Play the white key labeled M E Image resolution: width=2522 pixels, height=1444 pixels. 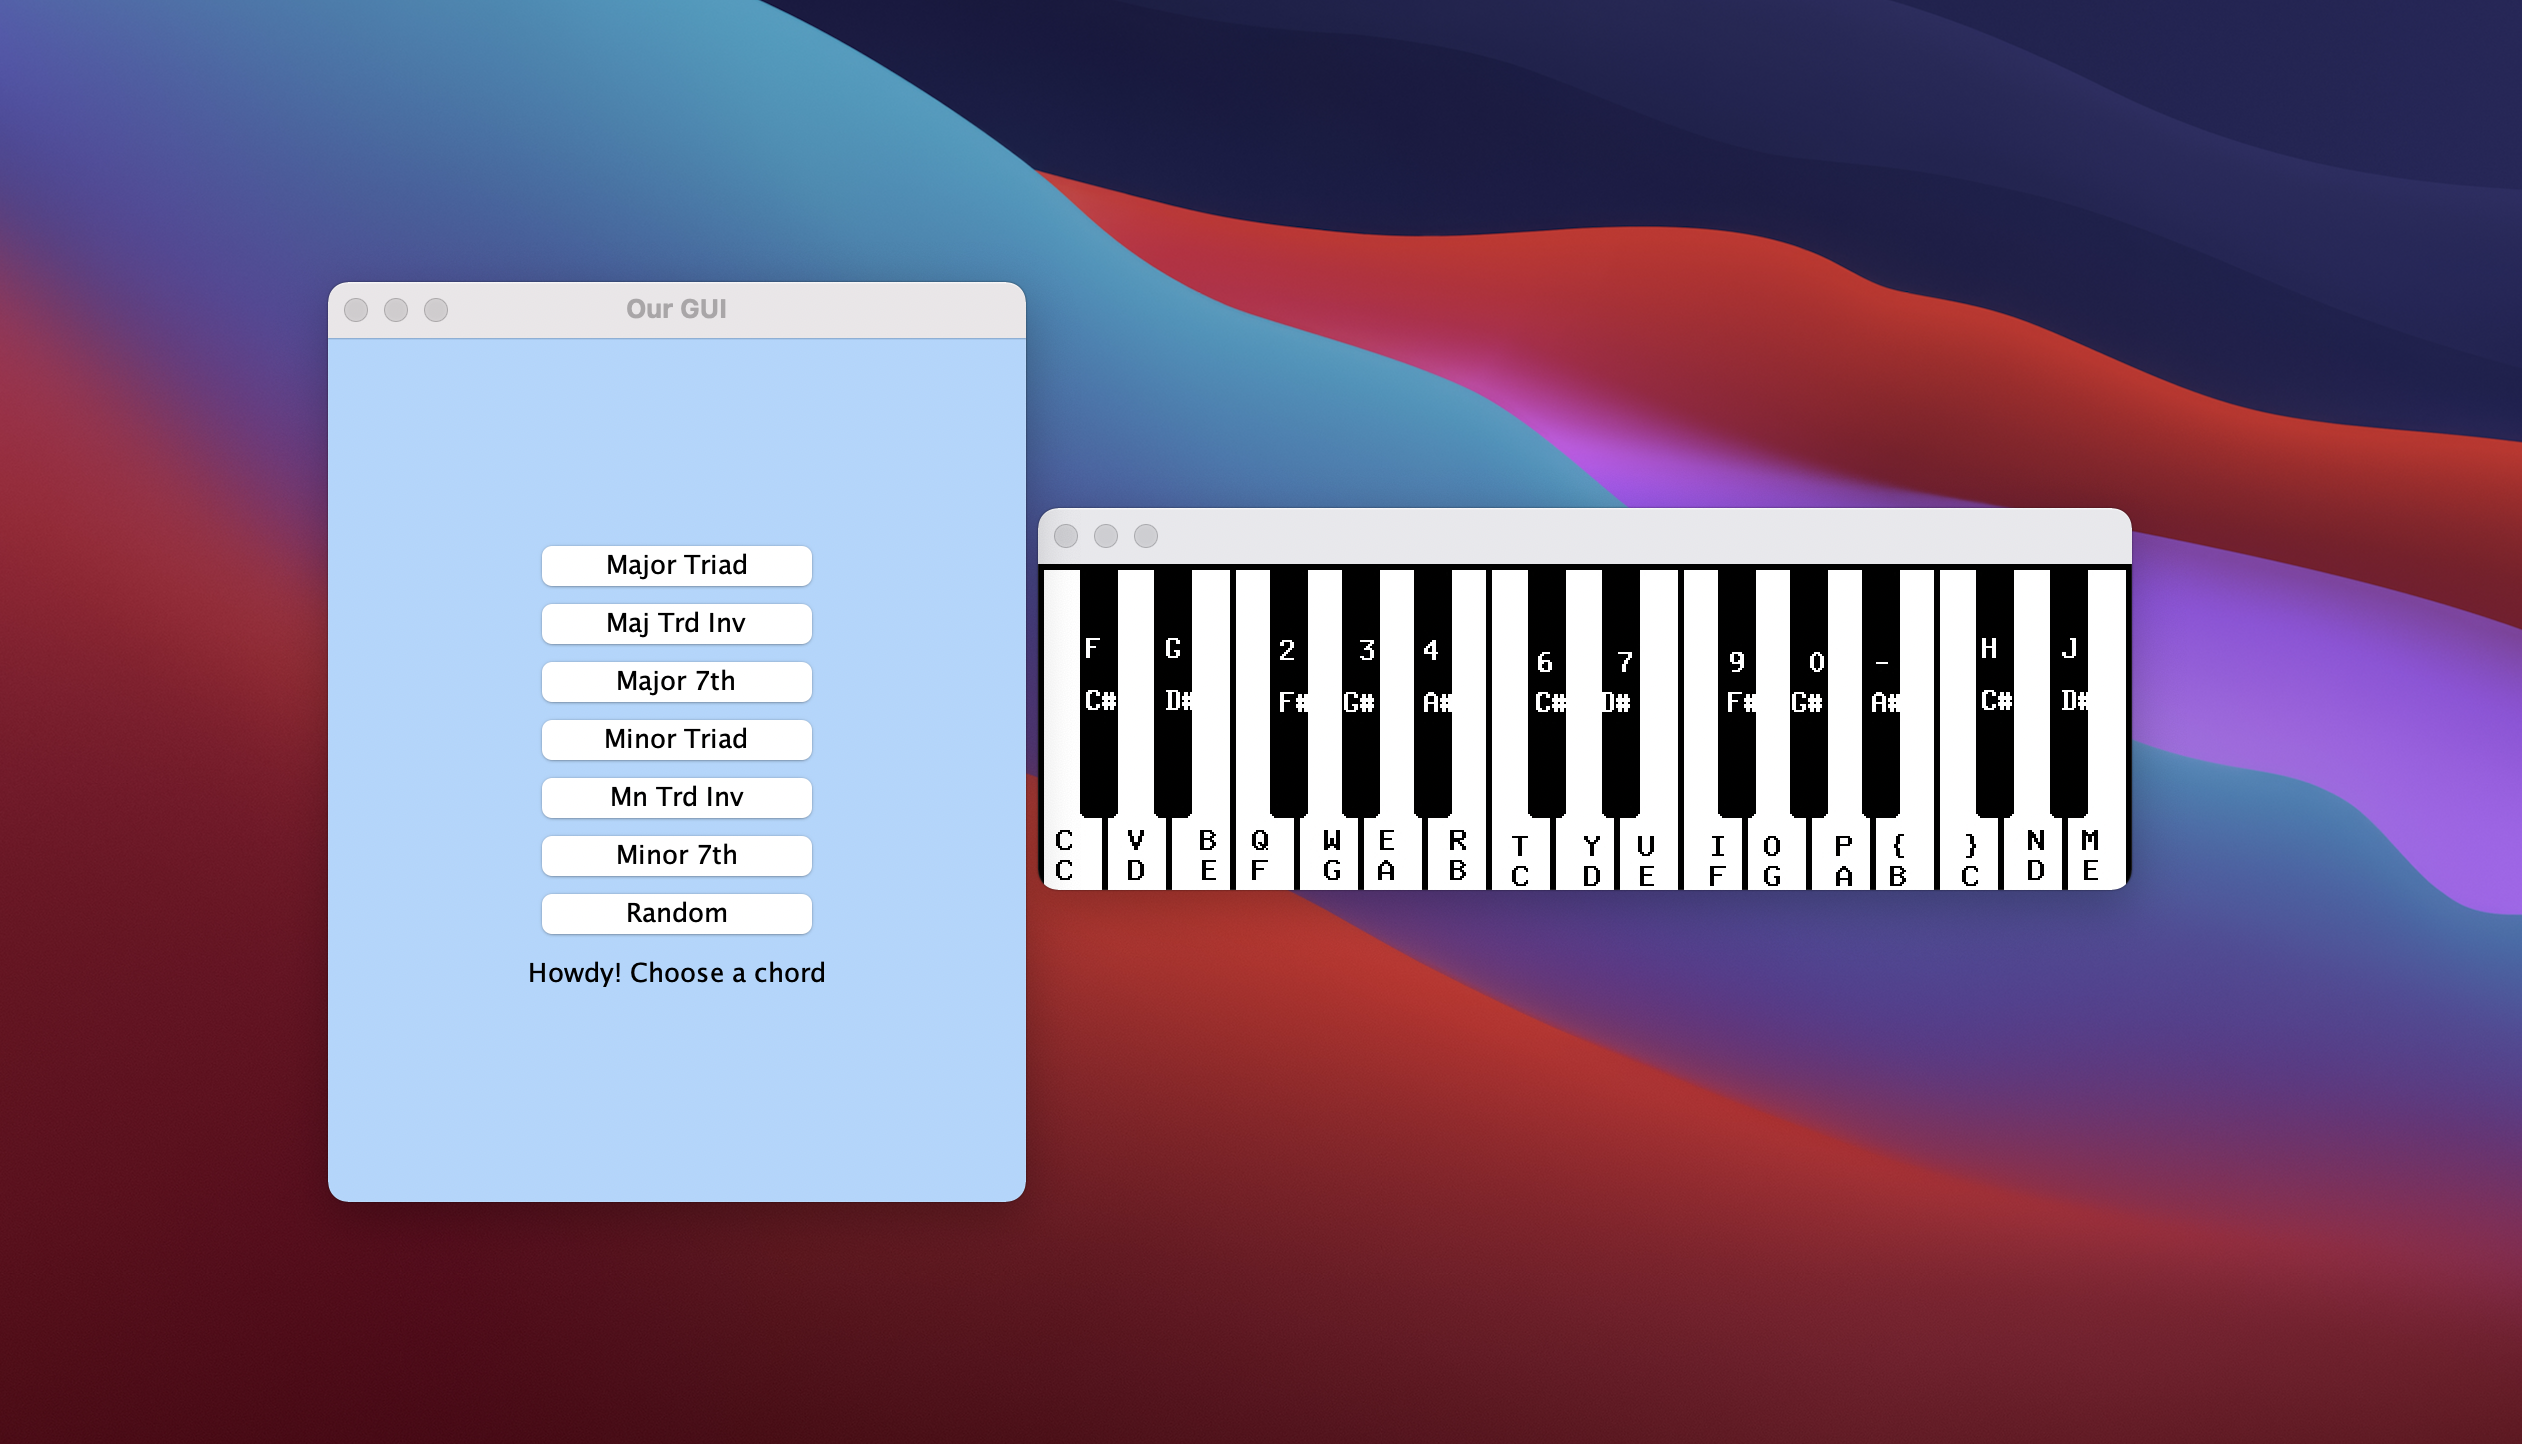[2092, 855]
